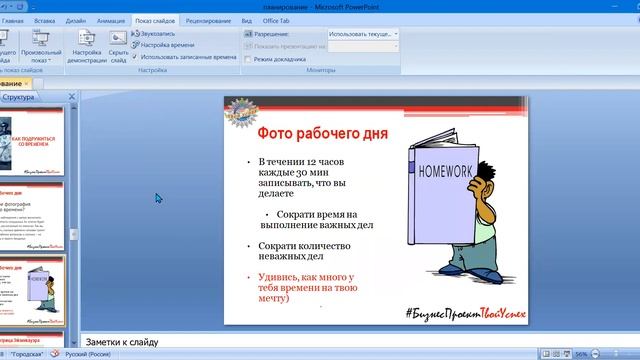Enable Режим докладчика checkbox

[247, 59]
